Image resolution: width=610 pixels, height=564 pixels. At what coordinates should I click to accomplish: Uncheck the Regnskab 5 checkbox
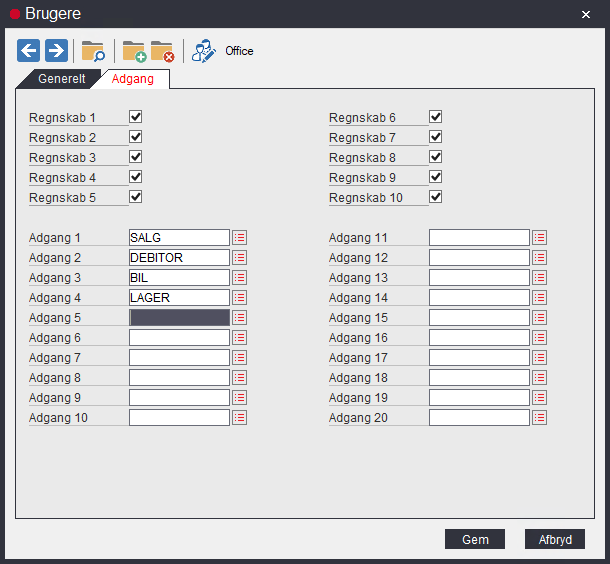click(x=135, y=197)
